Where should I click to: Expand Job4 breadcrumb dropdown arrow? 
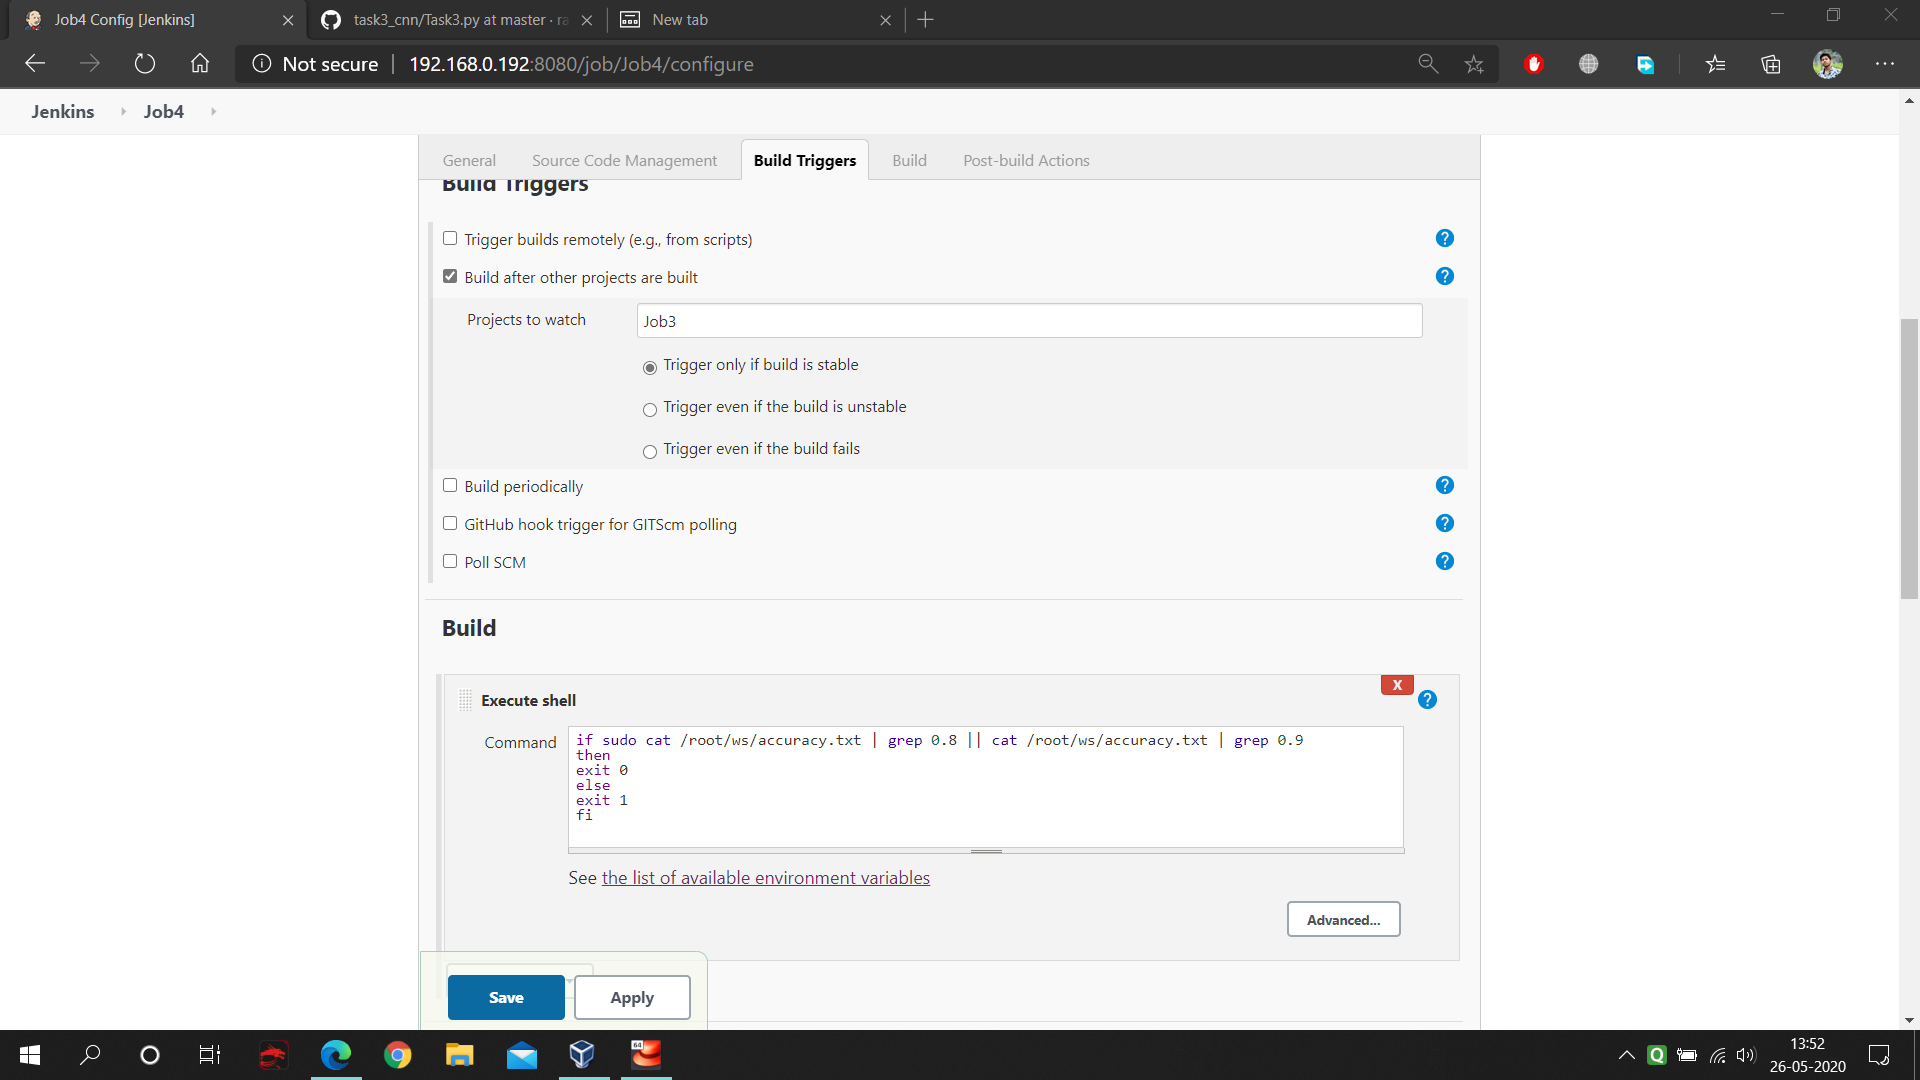click(x=213, y=111)
